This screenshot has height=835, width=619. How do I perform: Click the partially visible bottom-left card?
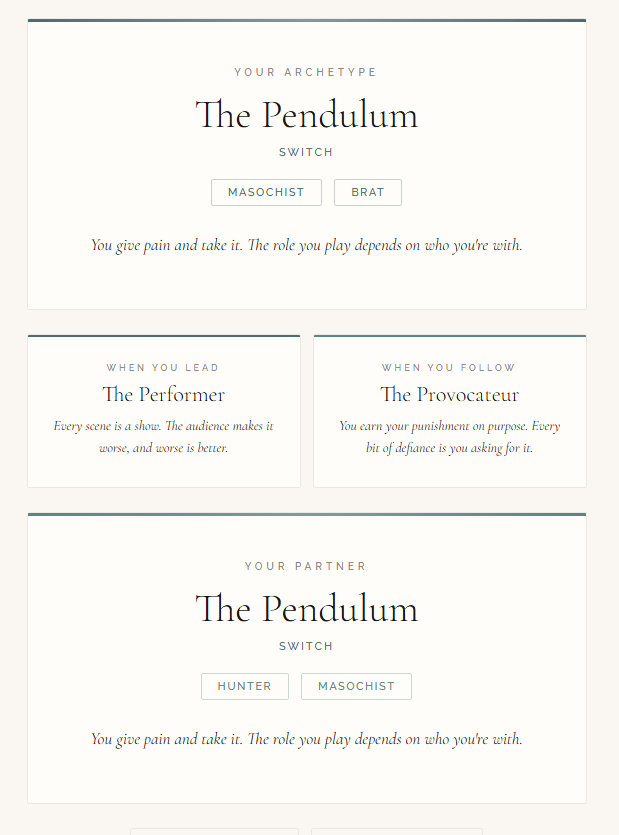[214, 831]
